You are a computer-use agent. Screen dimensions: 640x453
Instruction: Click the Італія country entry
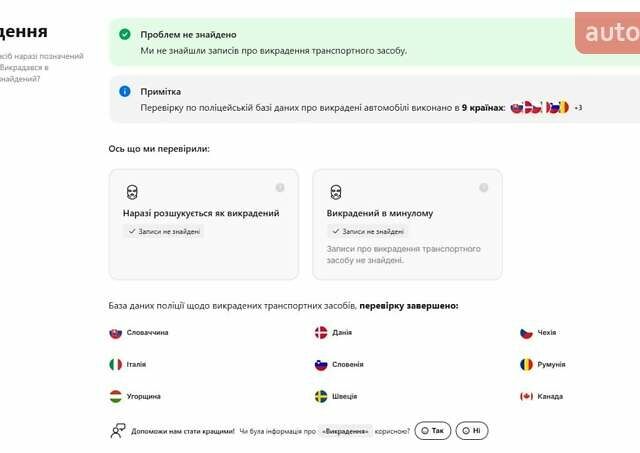click(136, 365)
